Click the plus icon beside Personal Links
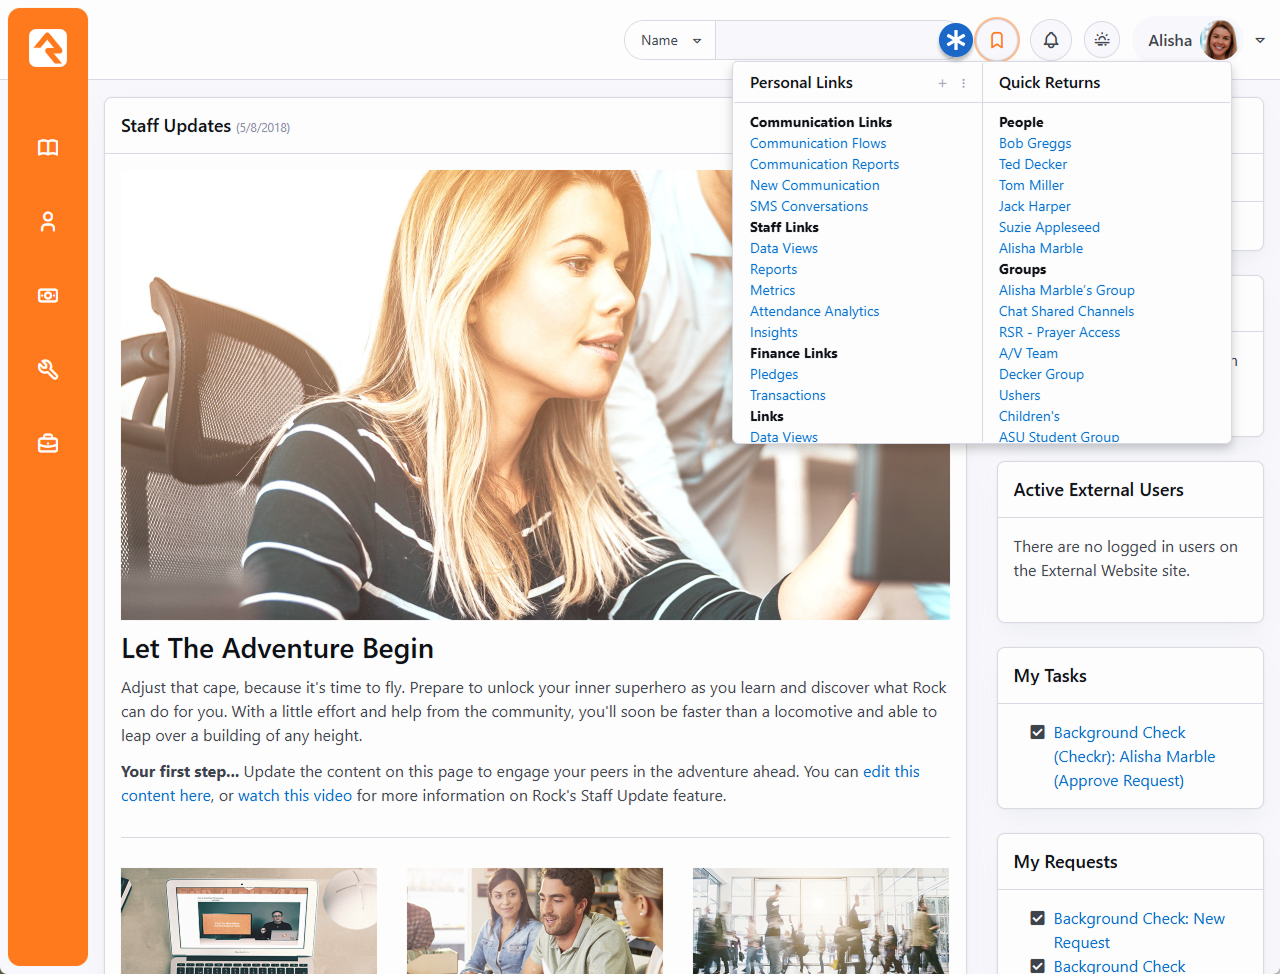 (942, 84)
